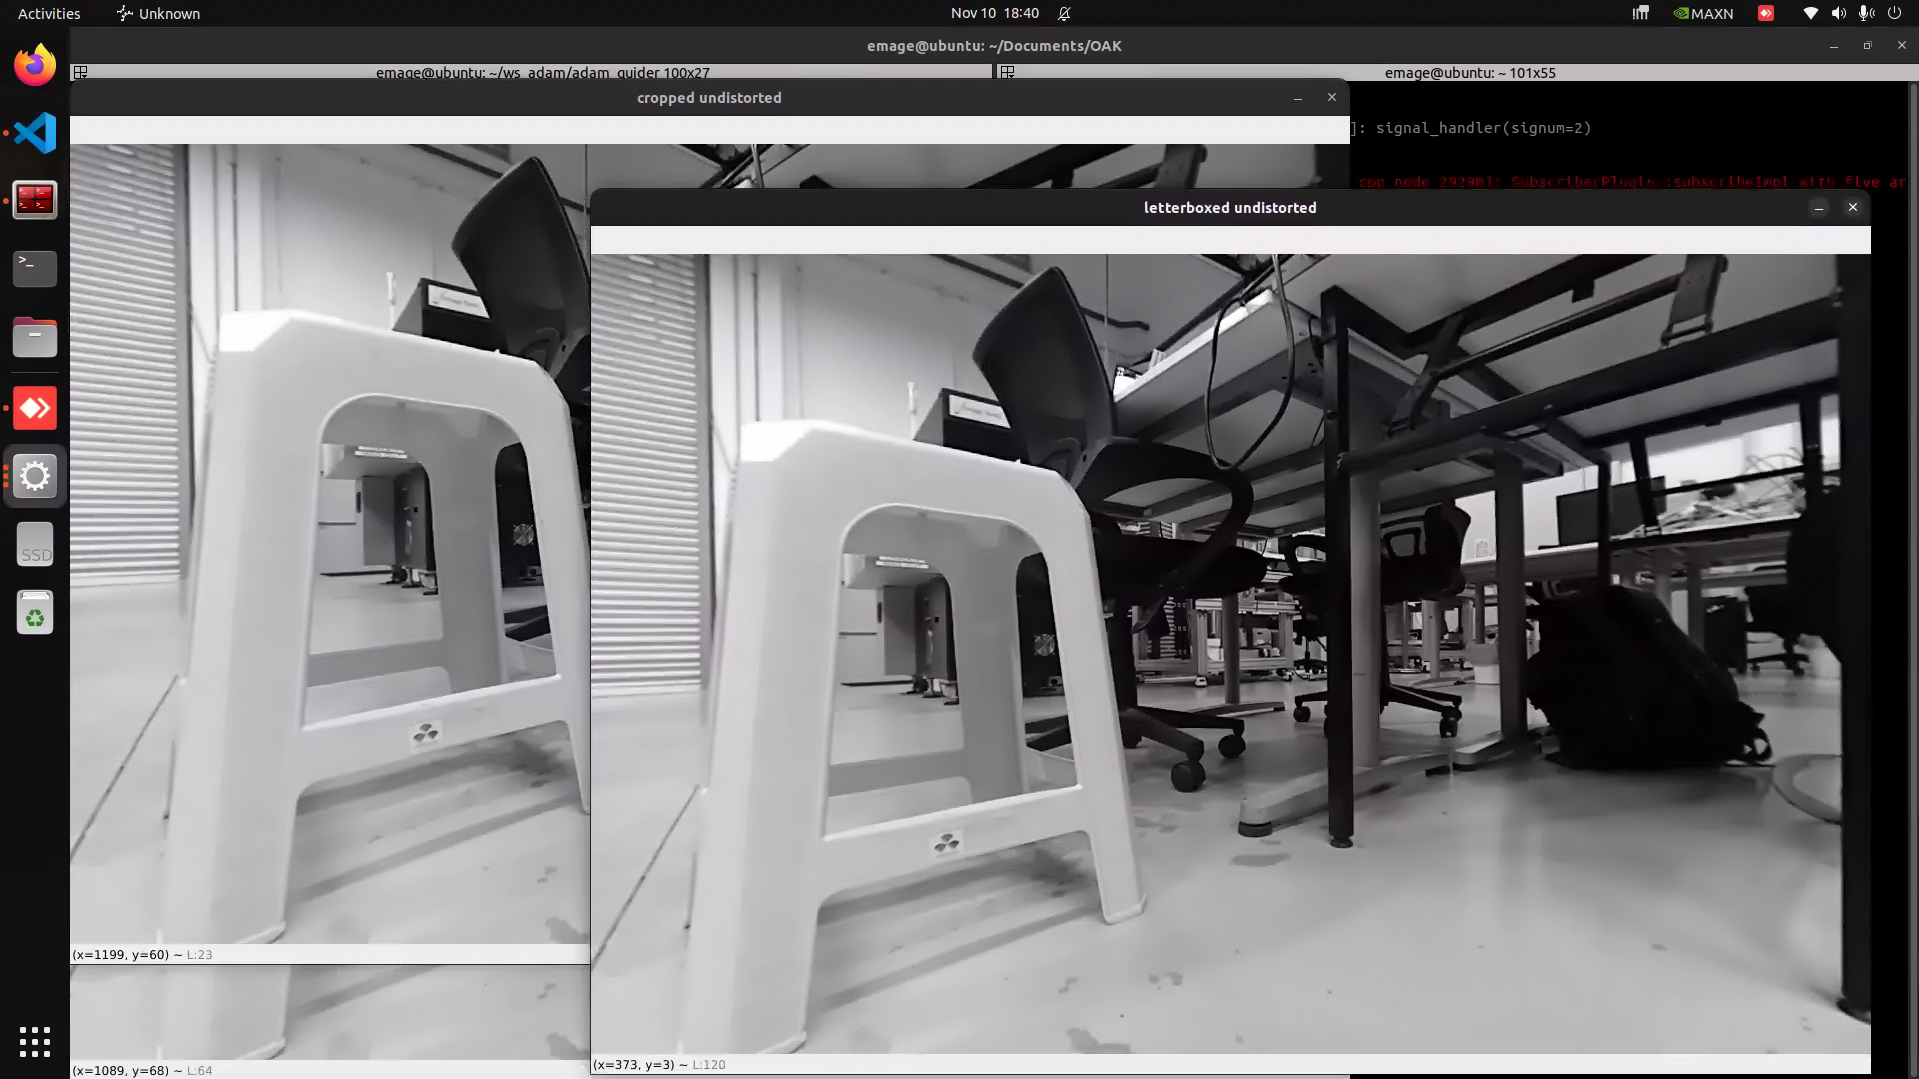Open AnyDesk from the dock
This screenshot has height=1079, width=1919.
(35, 408)
